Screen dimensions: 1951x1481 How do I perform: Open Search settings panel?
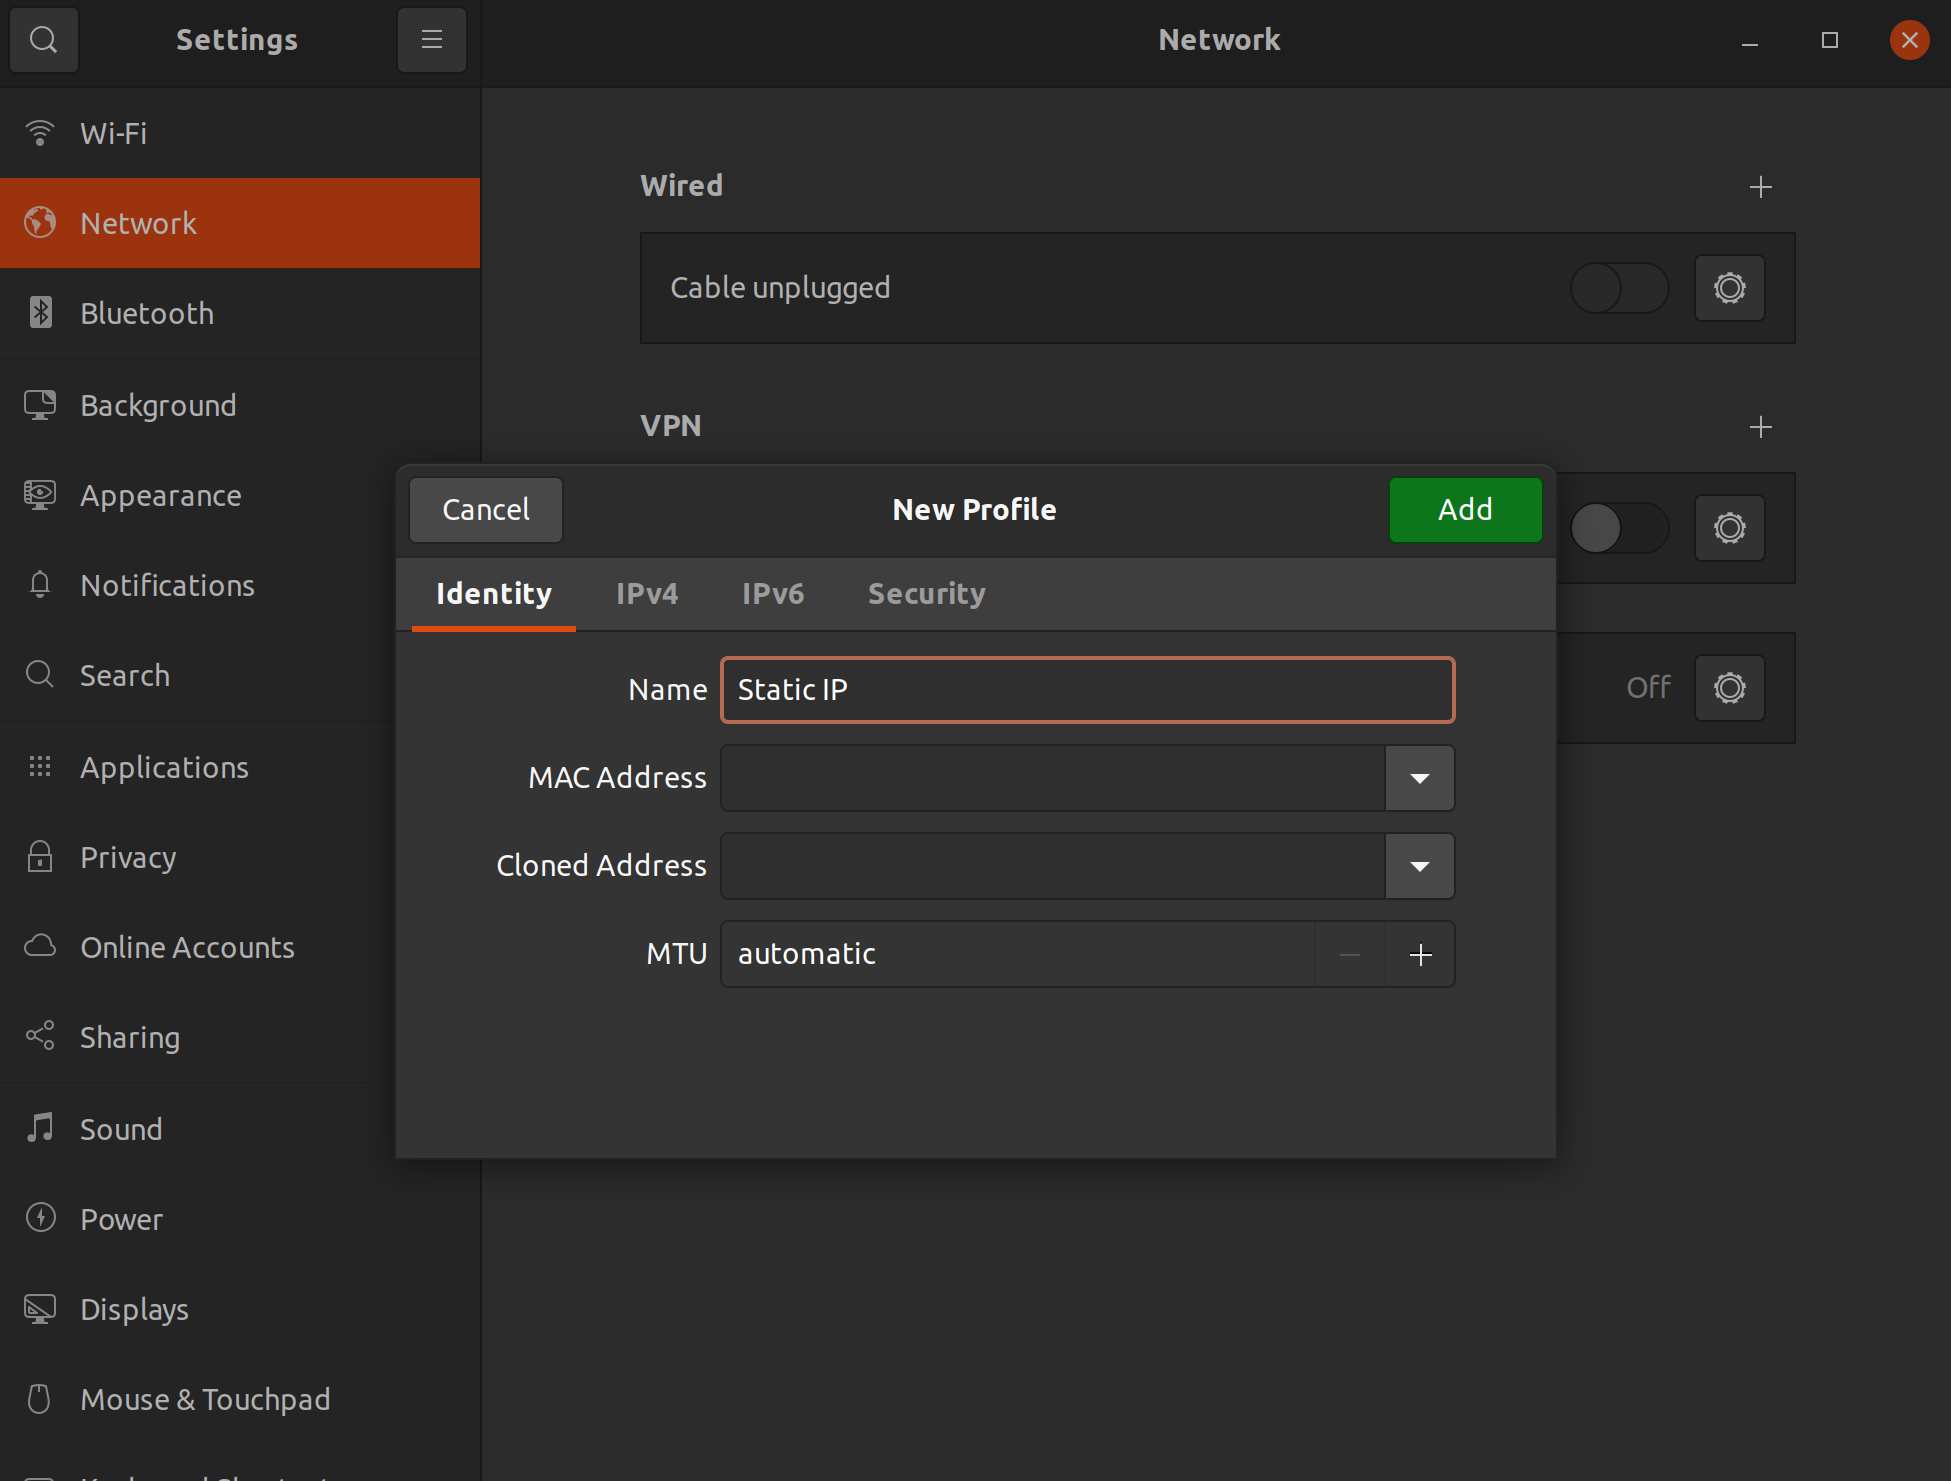click(198, 675)
